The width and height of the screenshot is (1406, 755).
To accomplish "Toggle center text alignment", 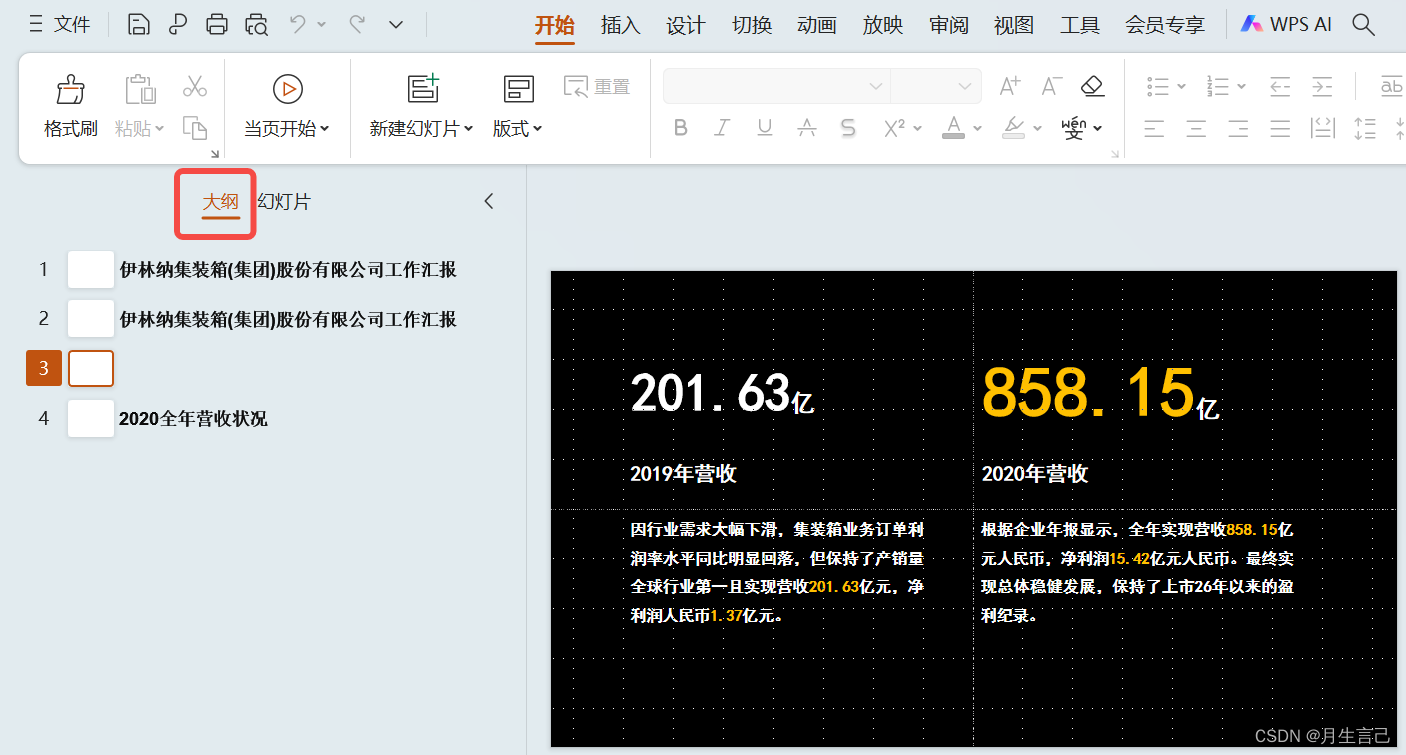I will (x=1196, y=128).
